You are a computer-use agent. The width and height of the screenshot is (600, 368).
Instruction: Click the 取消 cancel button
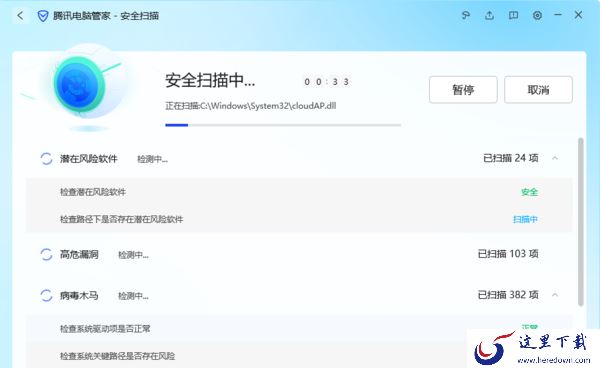pos(538,90)
